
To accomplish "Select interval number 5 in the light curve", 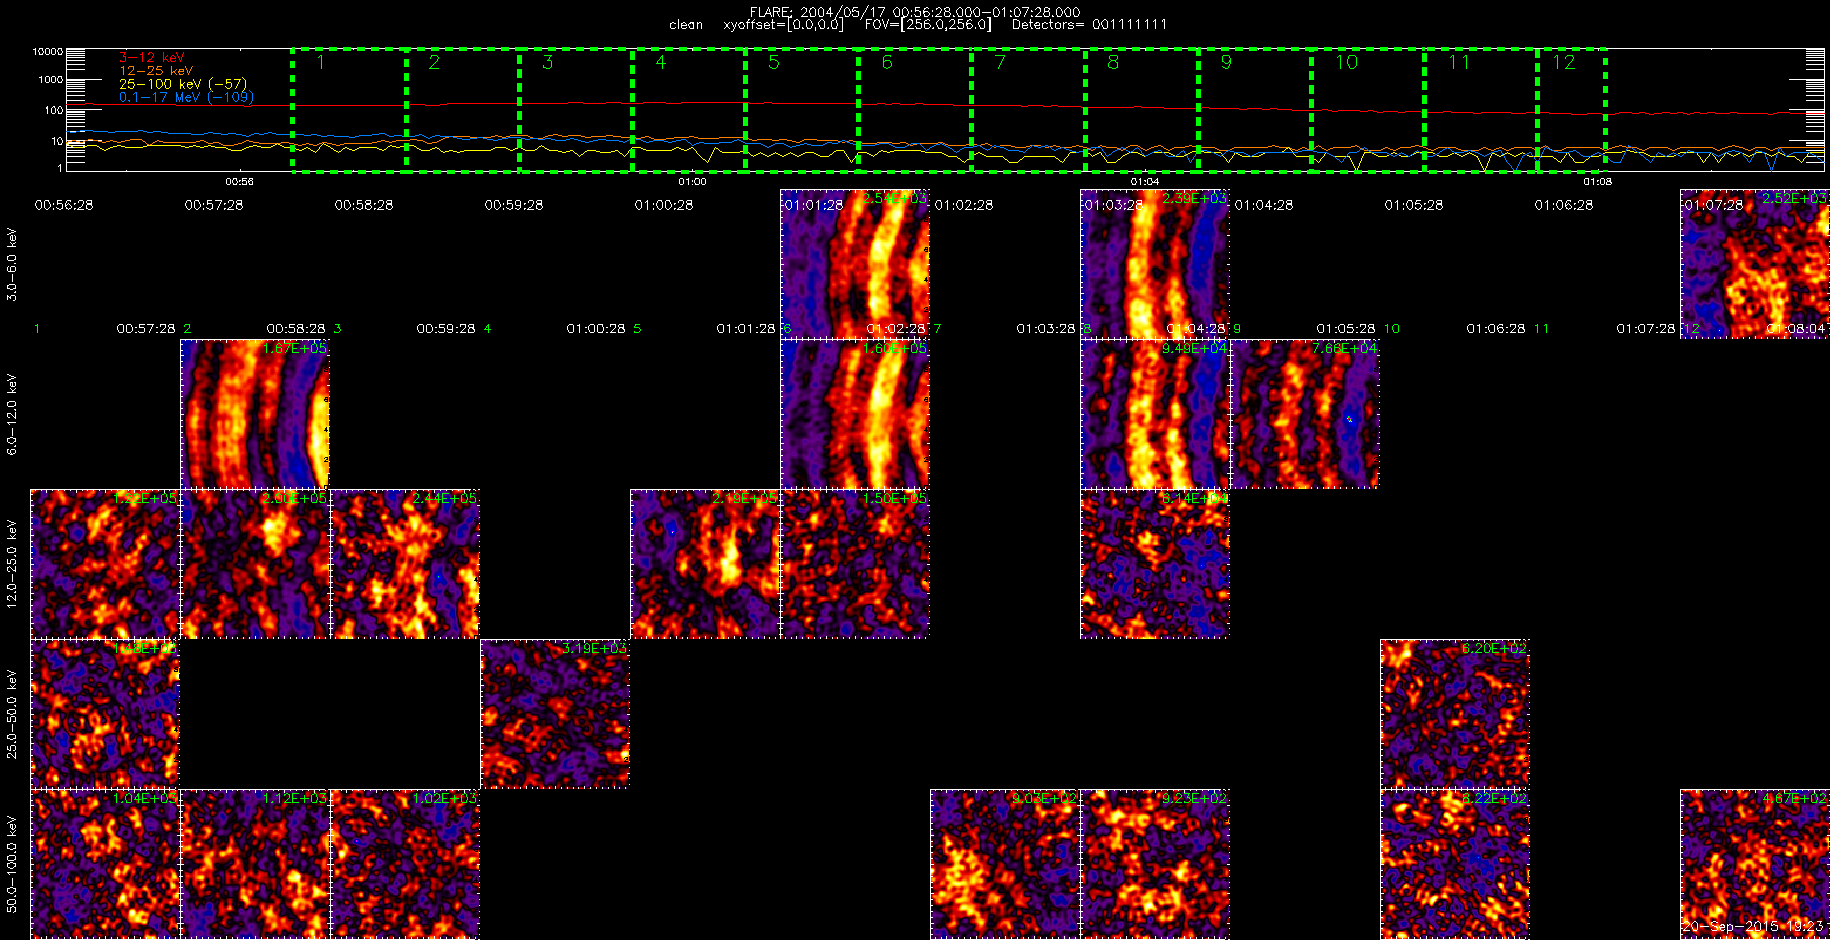I will coord(802,110).
